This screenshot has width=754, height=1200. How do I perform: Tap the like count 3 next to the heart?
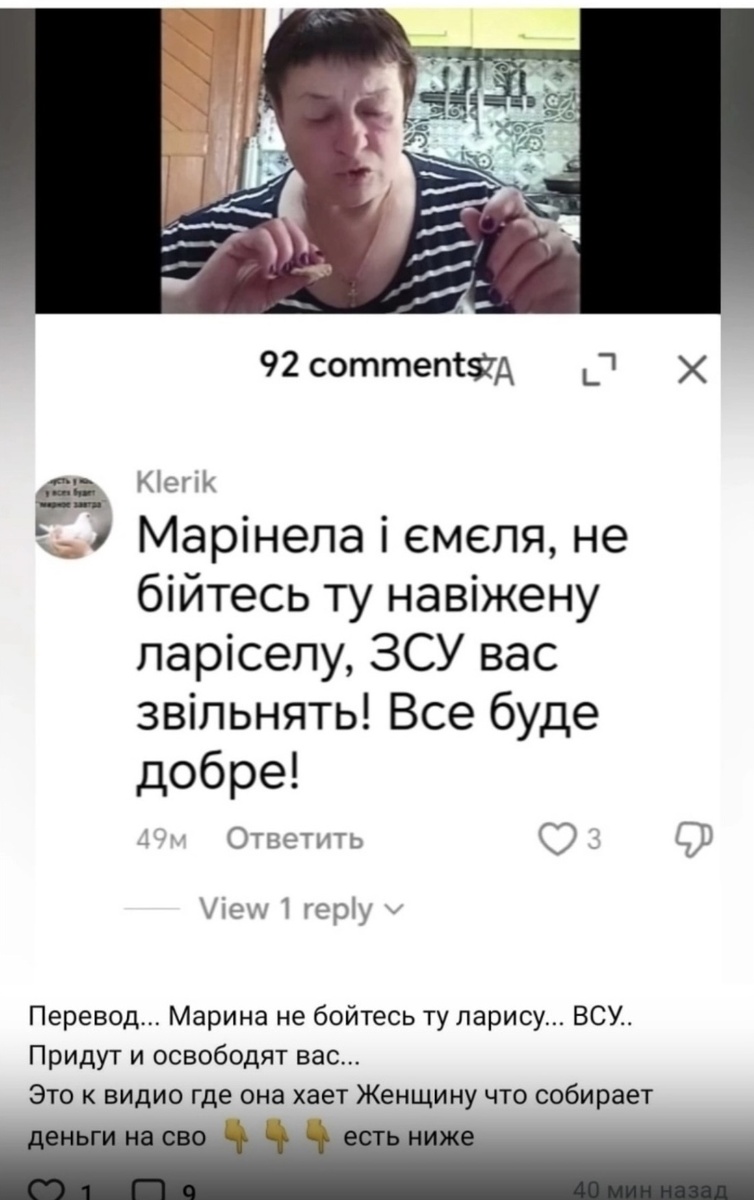click(x=592, y=839)
